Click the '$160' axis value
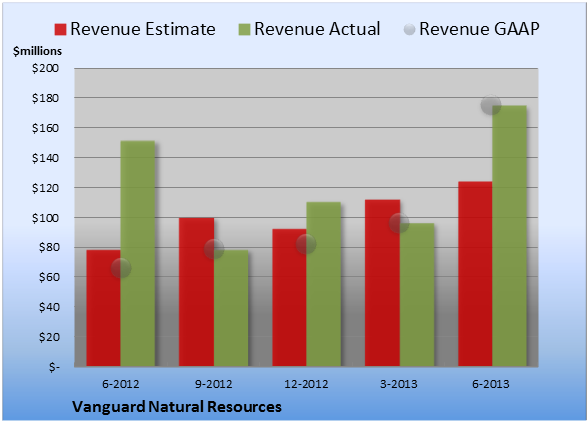 [45, 128]
